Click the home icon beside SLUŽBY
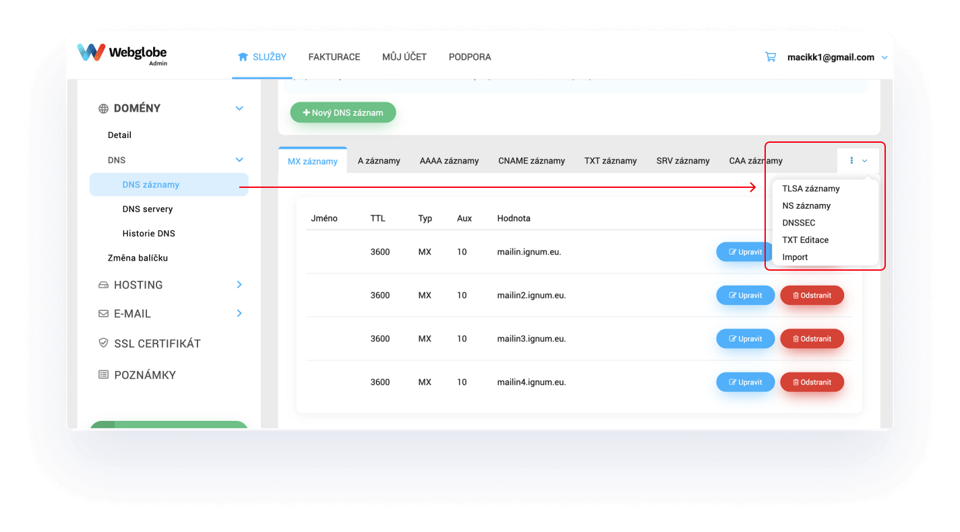Screen dimensions: 960x532 pos(243,57)
